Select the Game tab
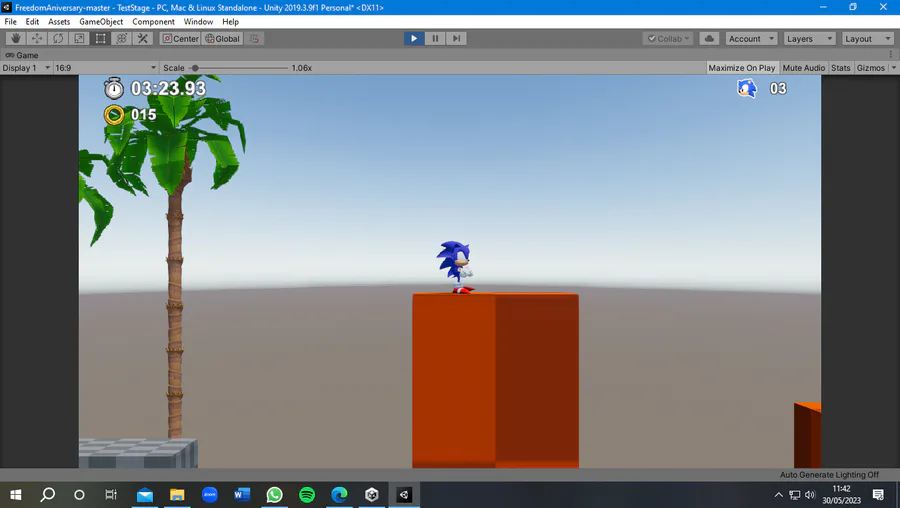Screen dimensions: 900x508 coord(22,55)
